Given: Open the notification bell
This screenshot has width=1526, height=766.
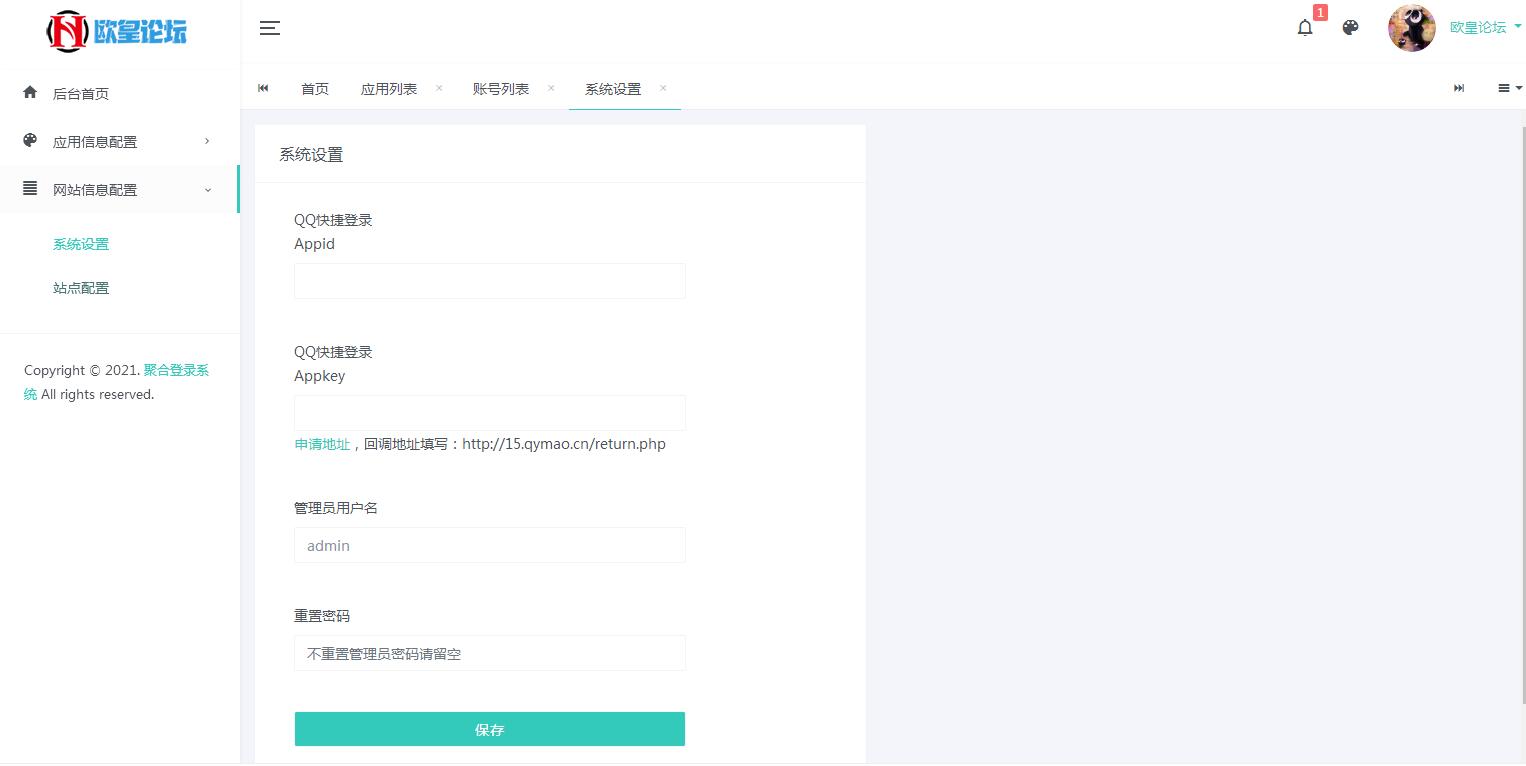Looking at the screenshot, I should [1305, 28].
